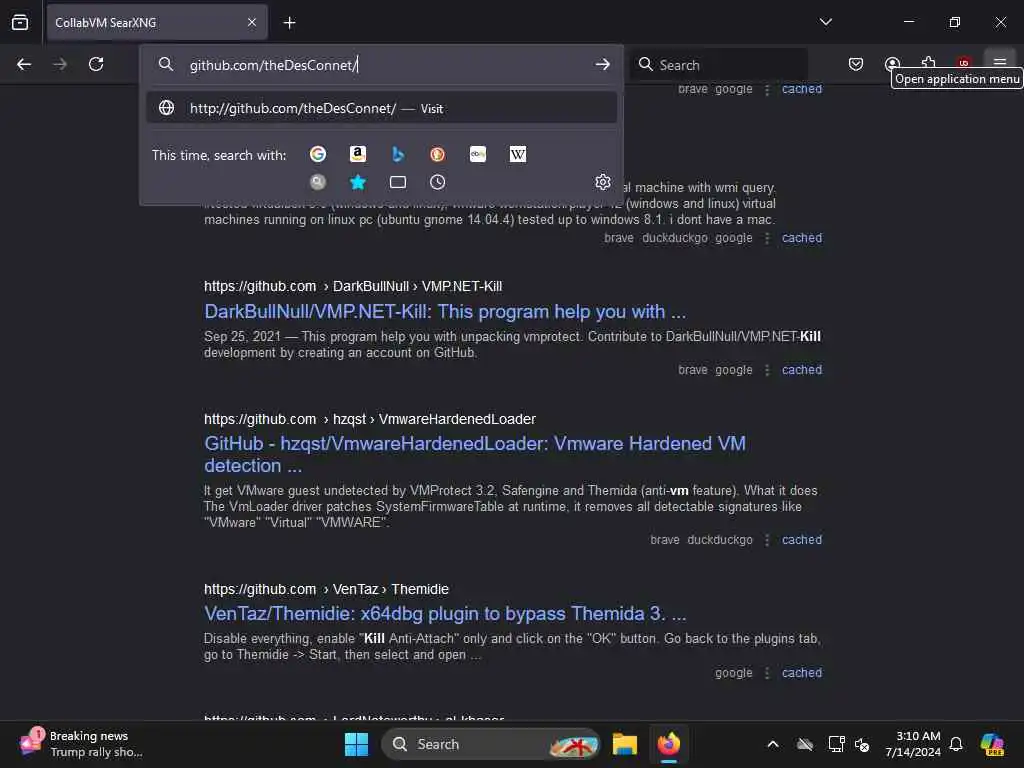This screenshot has width=1024, height=768.
Task: Open the Windows Start button
Action: 356,744
